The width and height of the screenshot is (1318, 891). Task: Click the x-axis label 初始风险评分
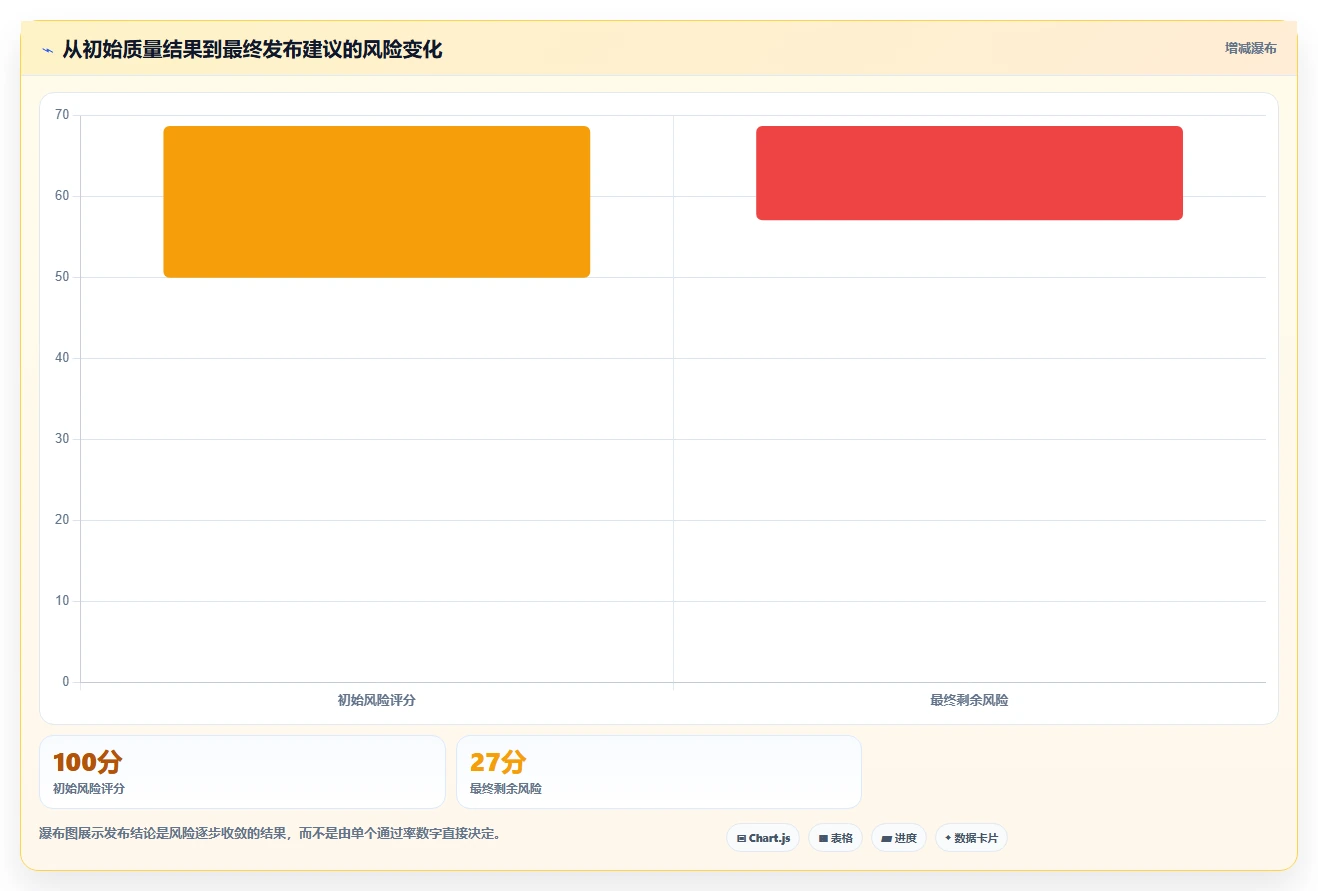[377, 700]
